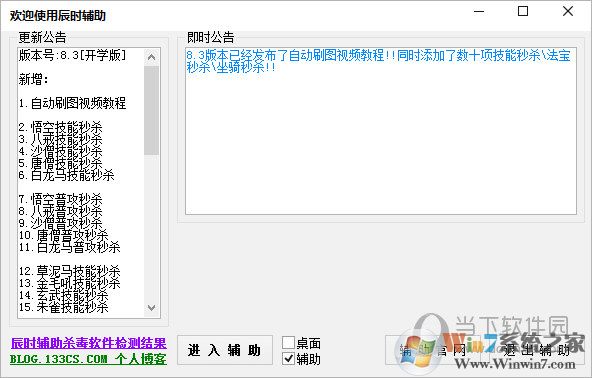Select the line 9.沙僧普攻秒杀
The image size is (592, 378).
click(x=60, y=224)
